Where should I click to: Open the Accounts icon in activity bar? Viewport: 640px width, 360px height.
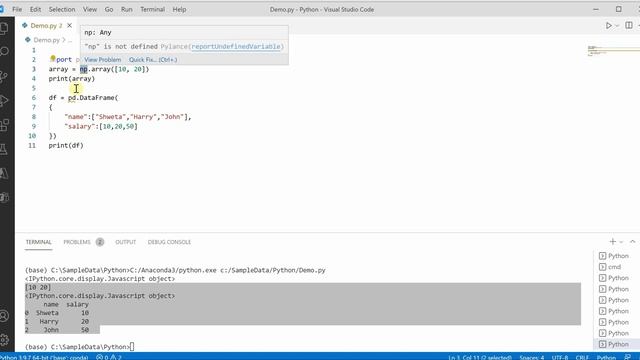[4, 316]
